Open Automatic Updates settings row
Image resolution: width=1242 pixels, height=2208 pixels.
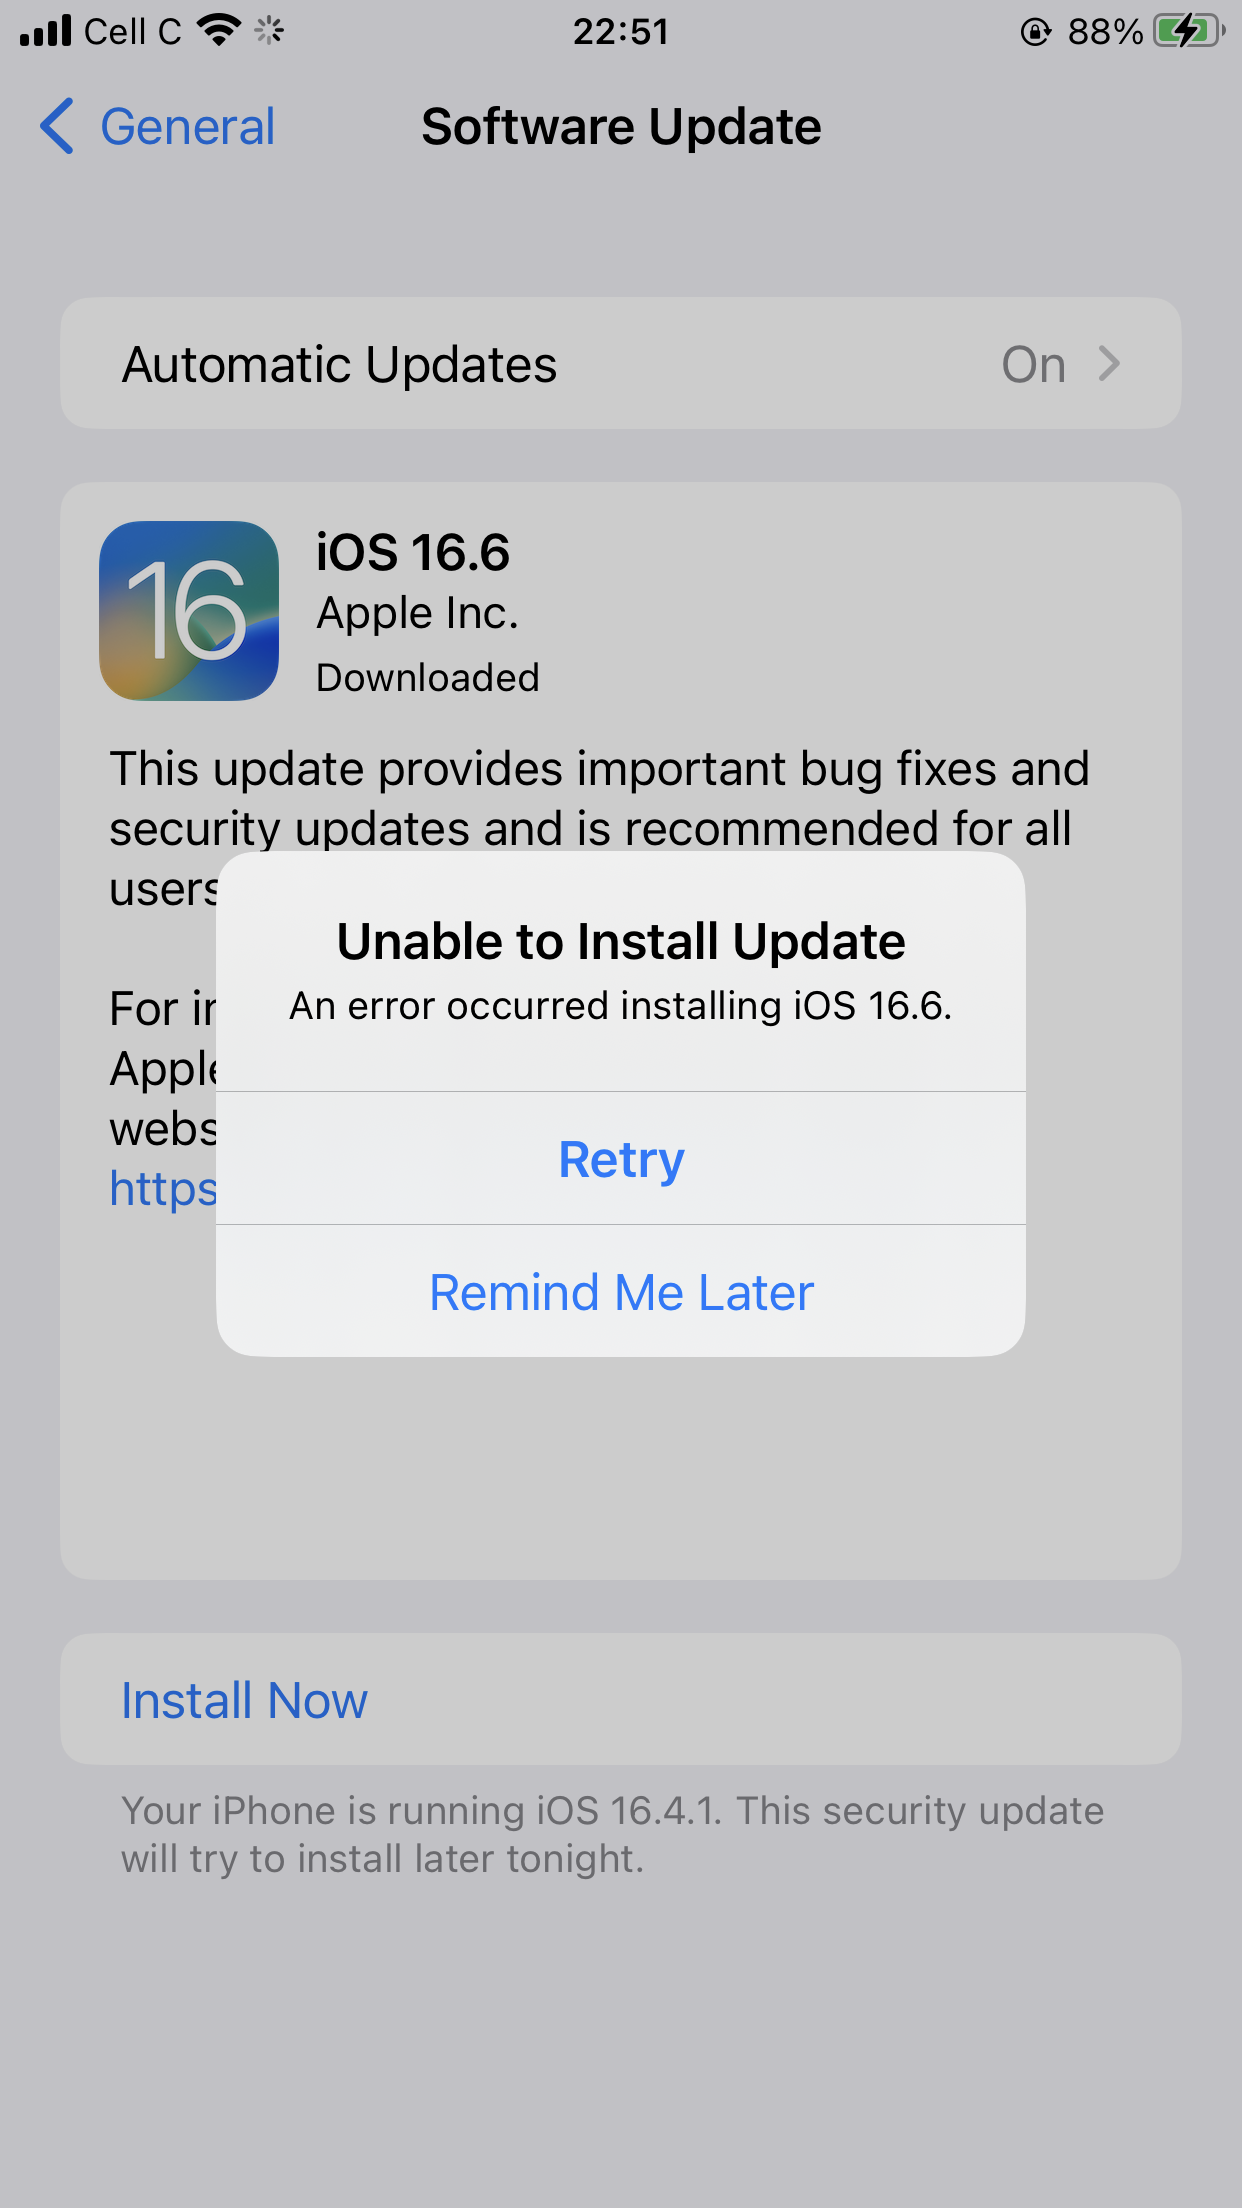[621, 363]
